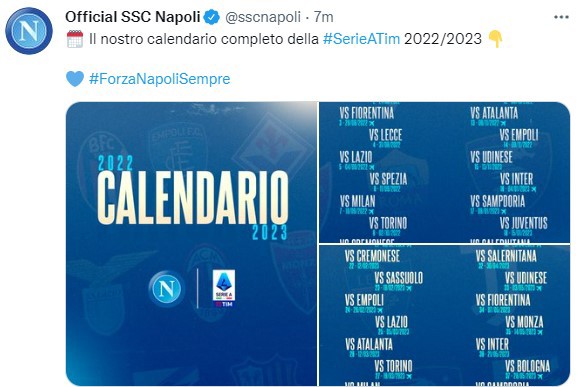Click the blue heart emoji
The height and width of the screenshot is (387, 583).
(x=75, y=79)
